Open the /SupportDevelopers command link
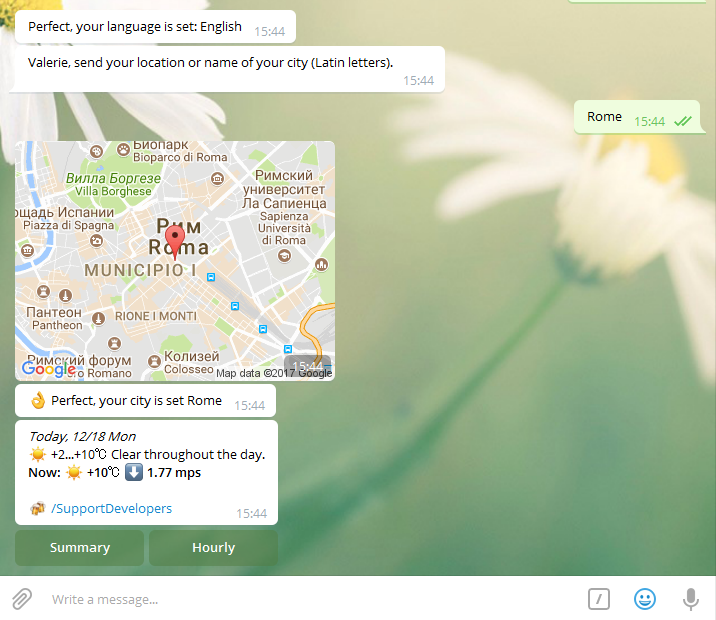716x620 pixels. coord(111,509)
